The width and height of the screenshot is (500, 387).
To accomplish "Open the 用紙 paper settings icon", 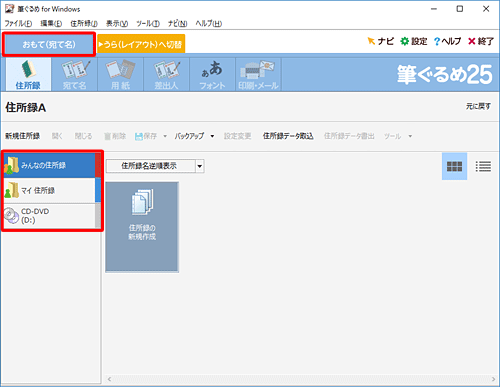I will pos(120,74).
